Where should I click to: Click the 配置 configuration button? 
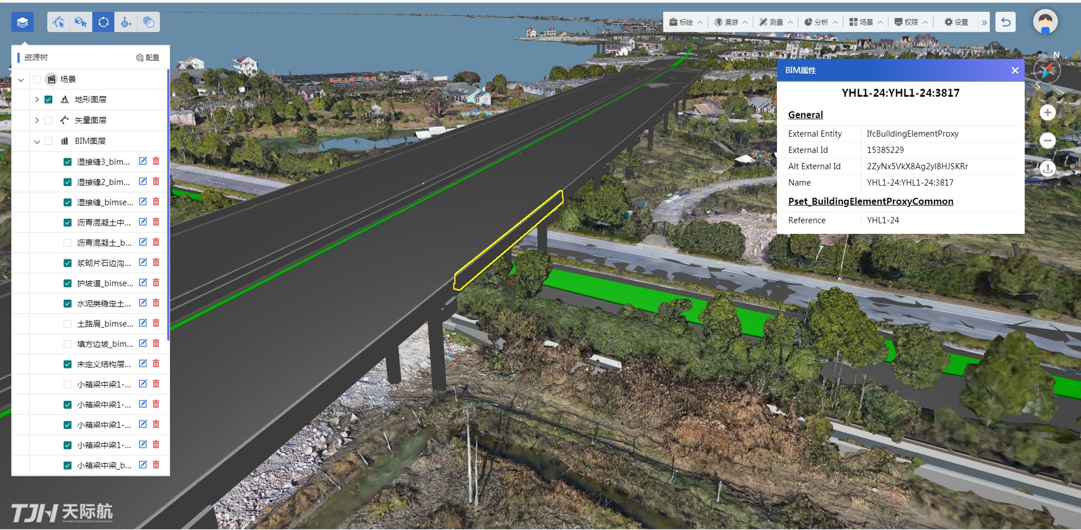click(148, 58)
